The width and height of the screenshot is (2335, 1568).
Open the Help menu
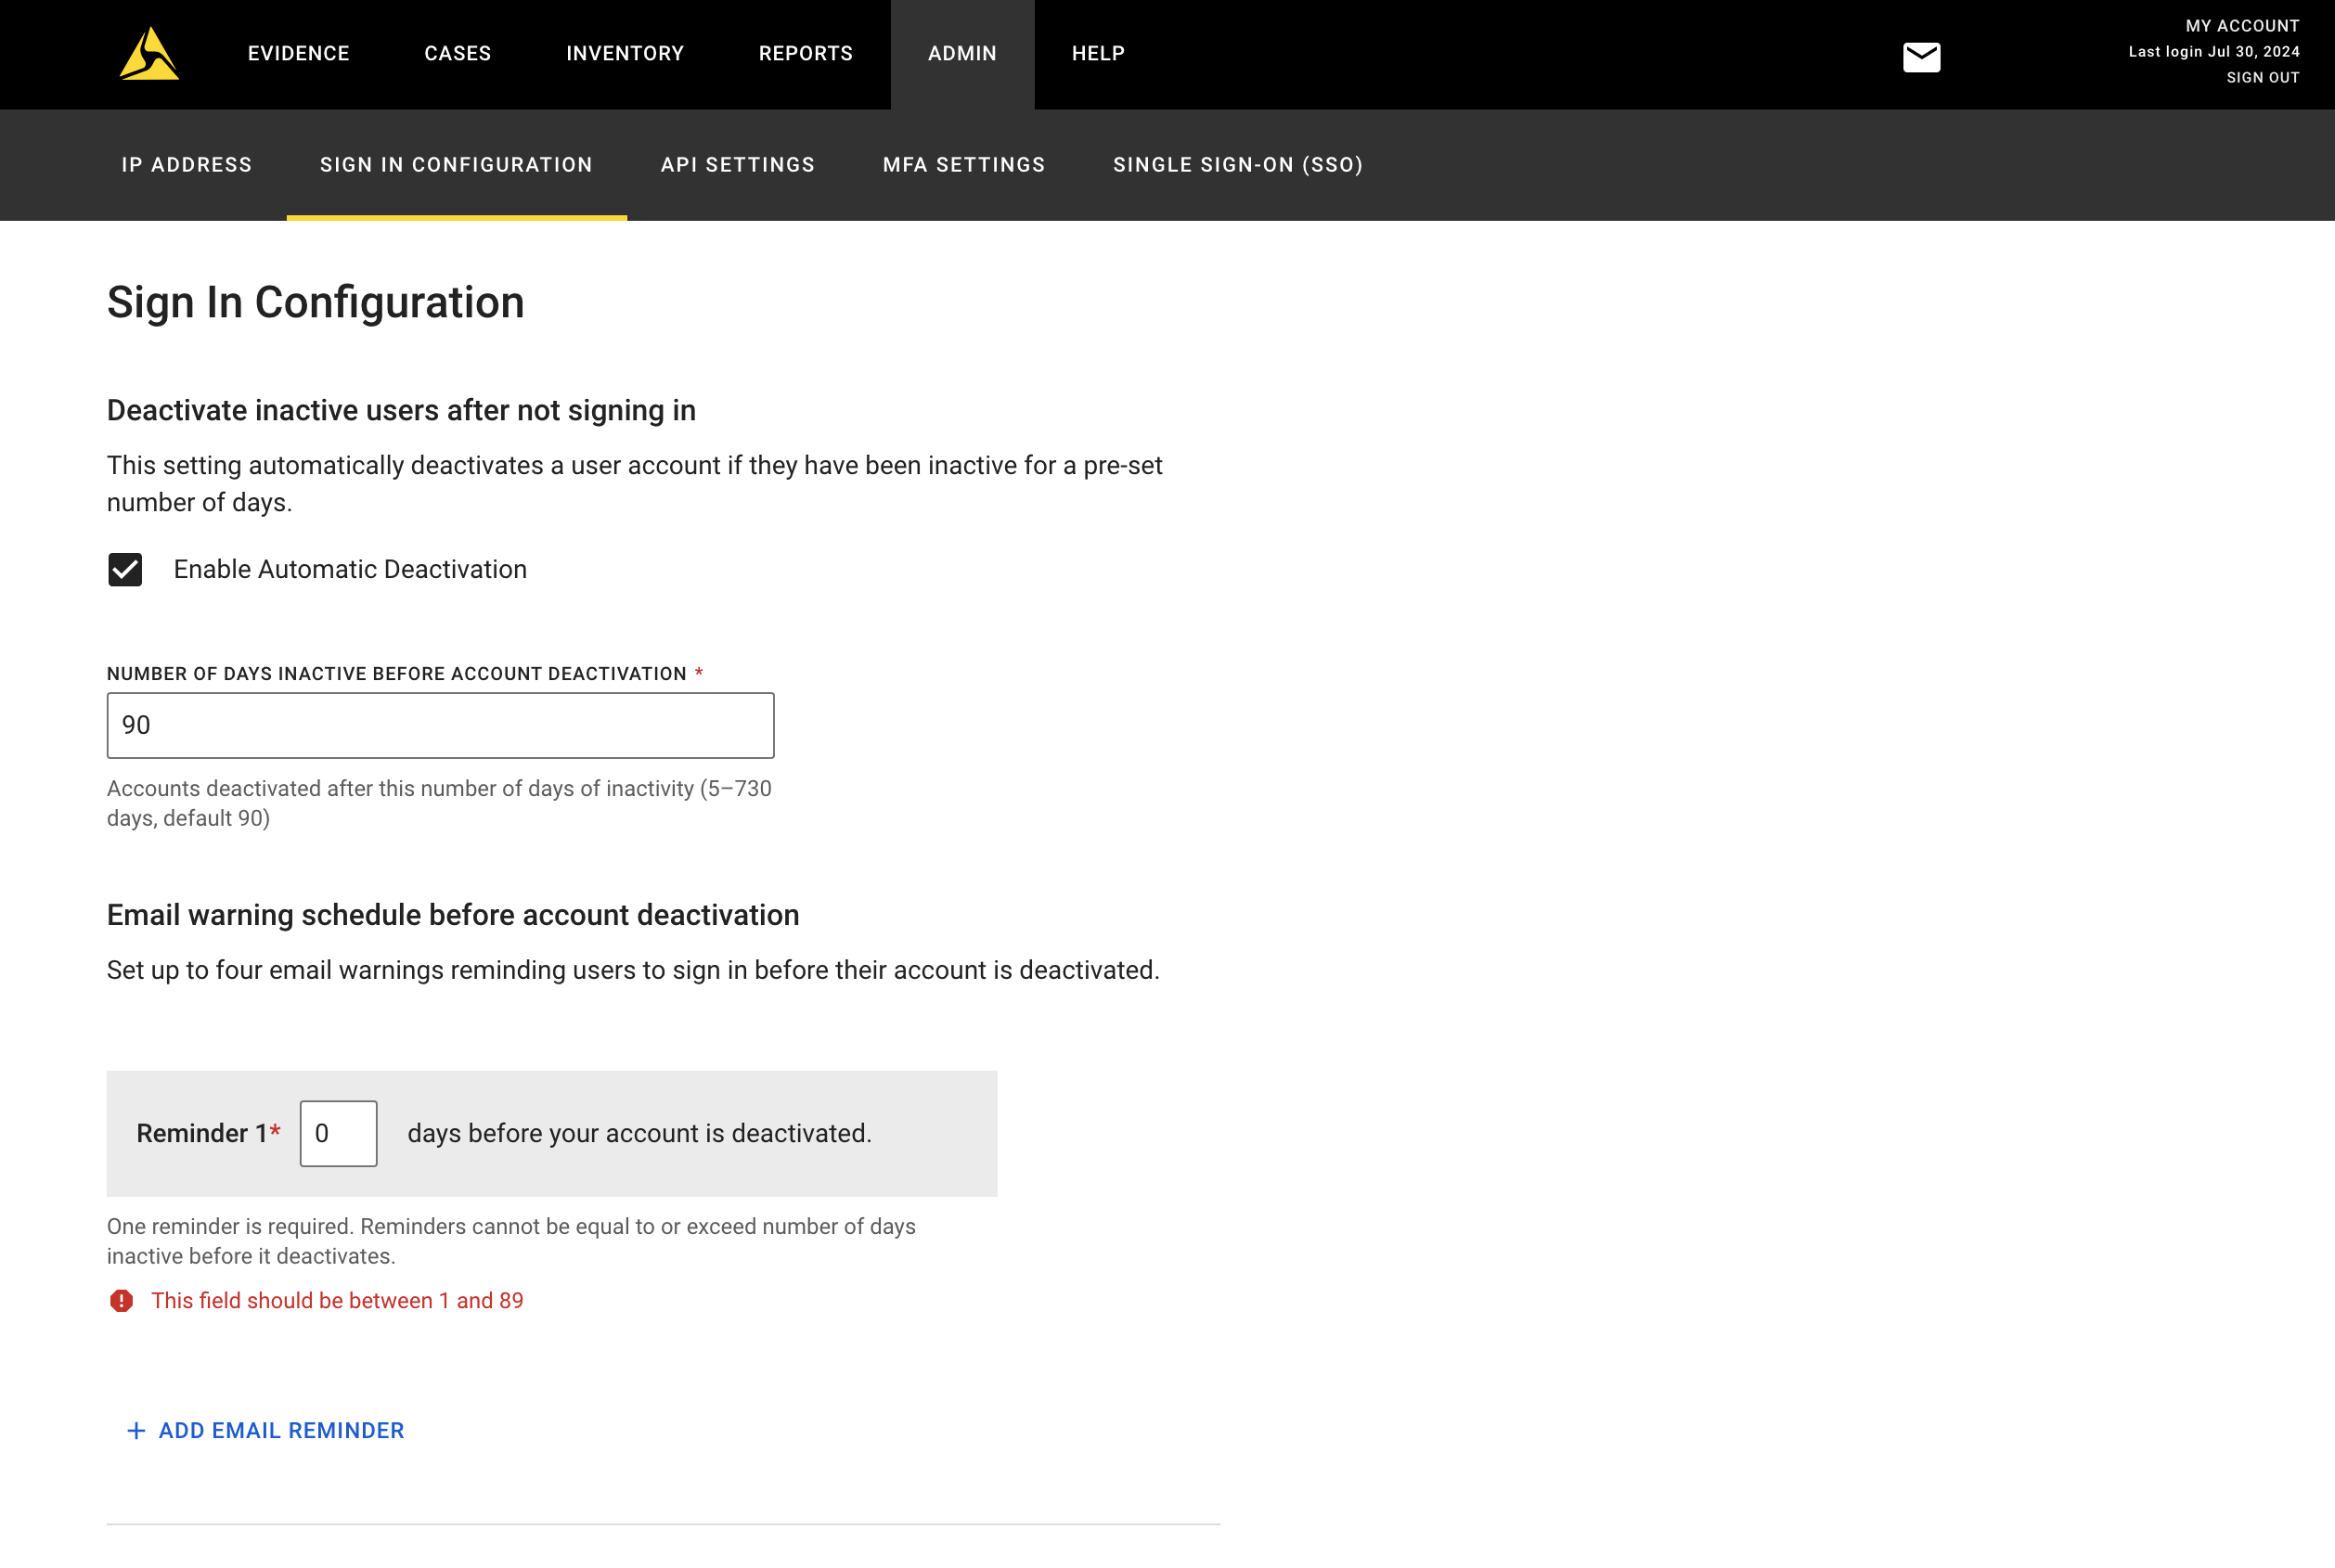(1098, 54)
